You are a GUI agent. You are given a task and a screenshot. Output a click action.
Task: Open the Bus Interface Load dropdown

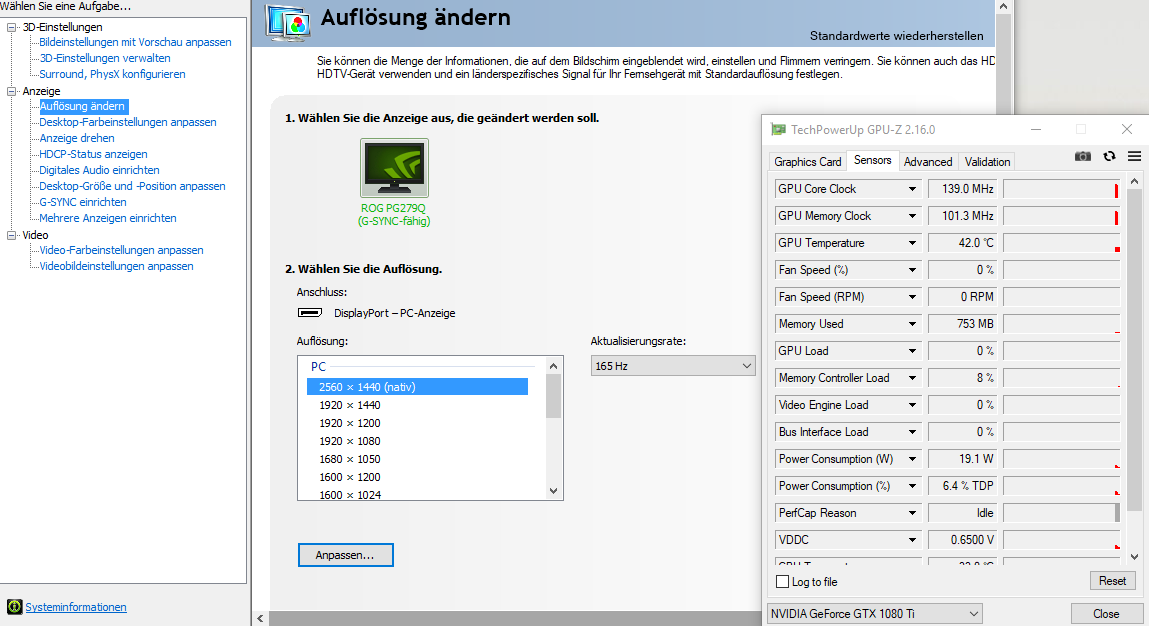(912, 432)
